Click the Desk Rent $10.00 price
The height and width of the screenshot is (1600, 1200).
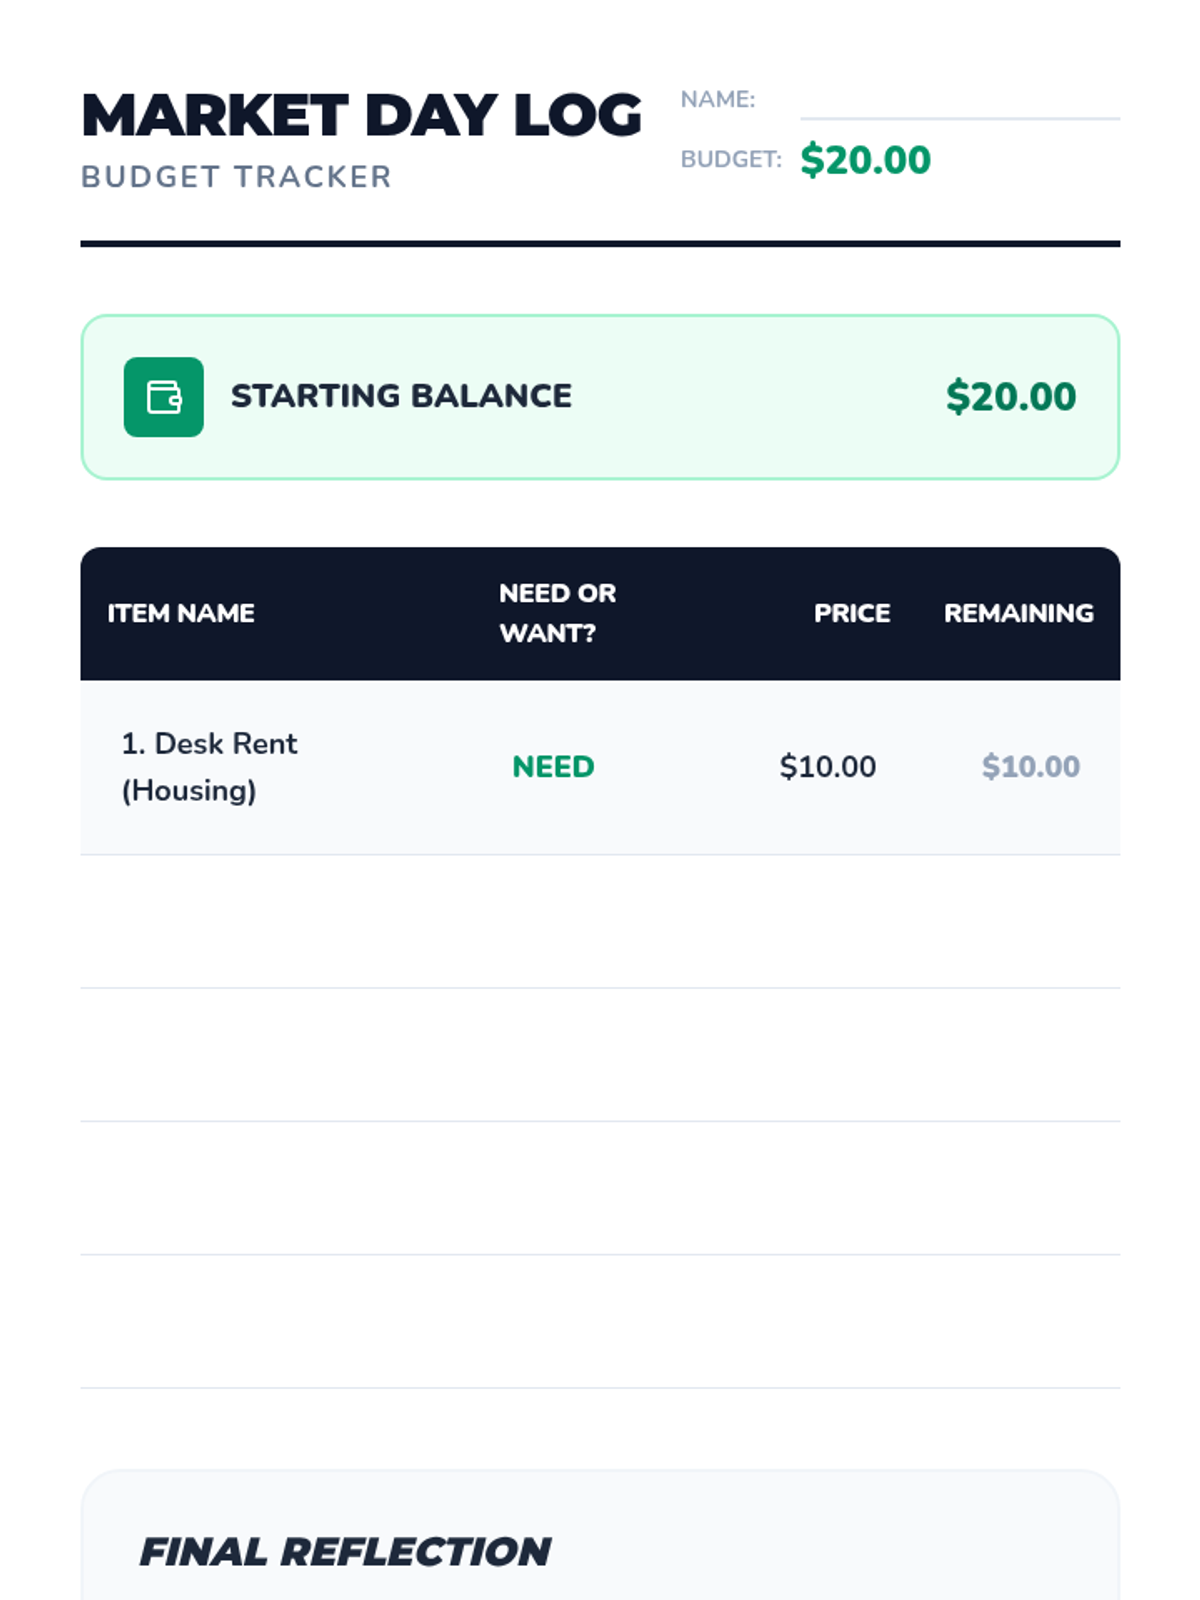(x=828, y=767)
